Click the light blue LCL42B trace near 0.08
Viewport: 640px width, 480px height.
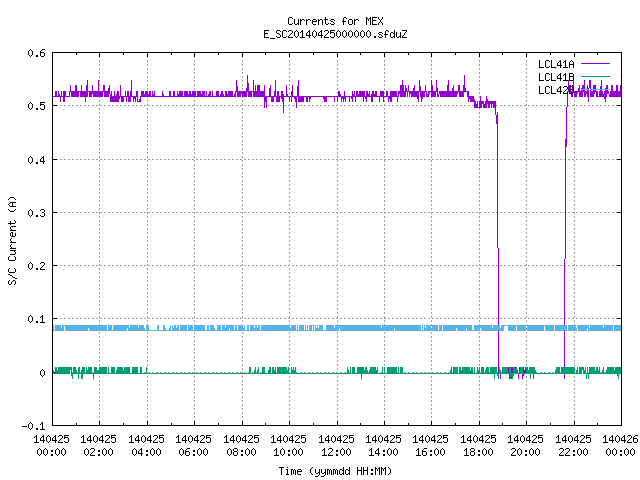tap(337, 328)
